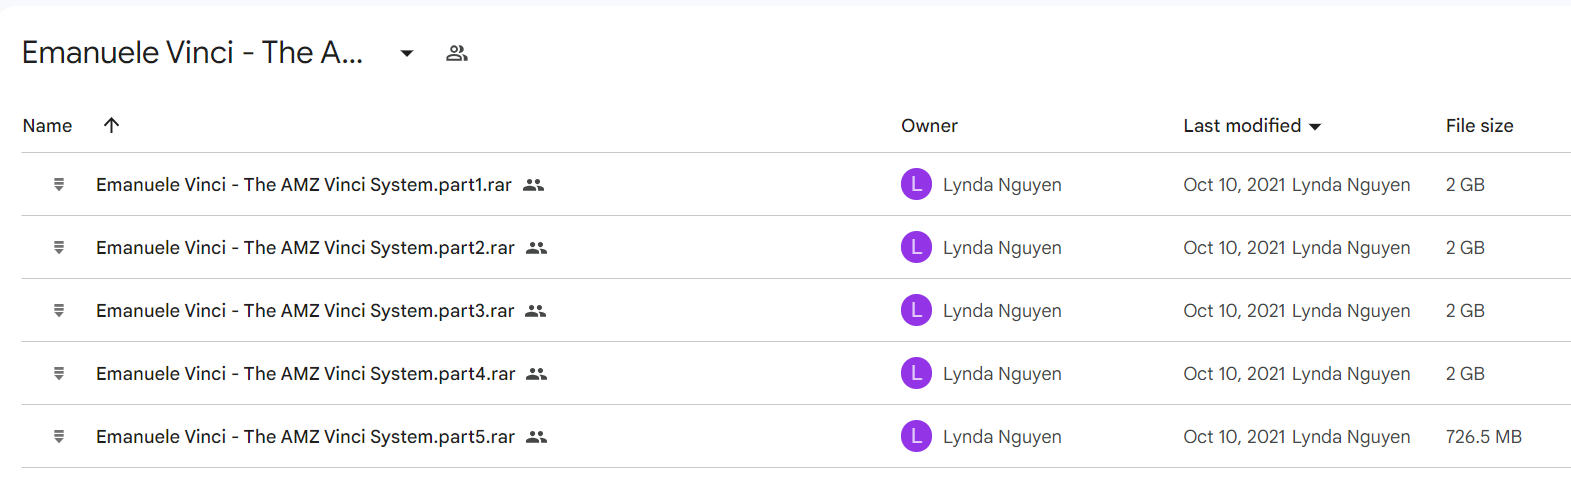Screen dimensions: 1571x486
Task: Click the file type icon for part1.rar
Action: (59, 184)
